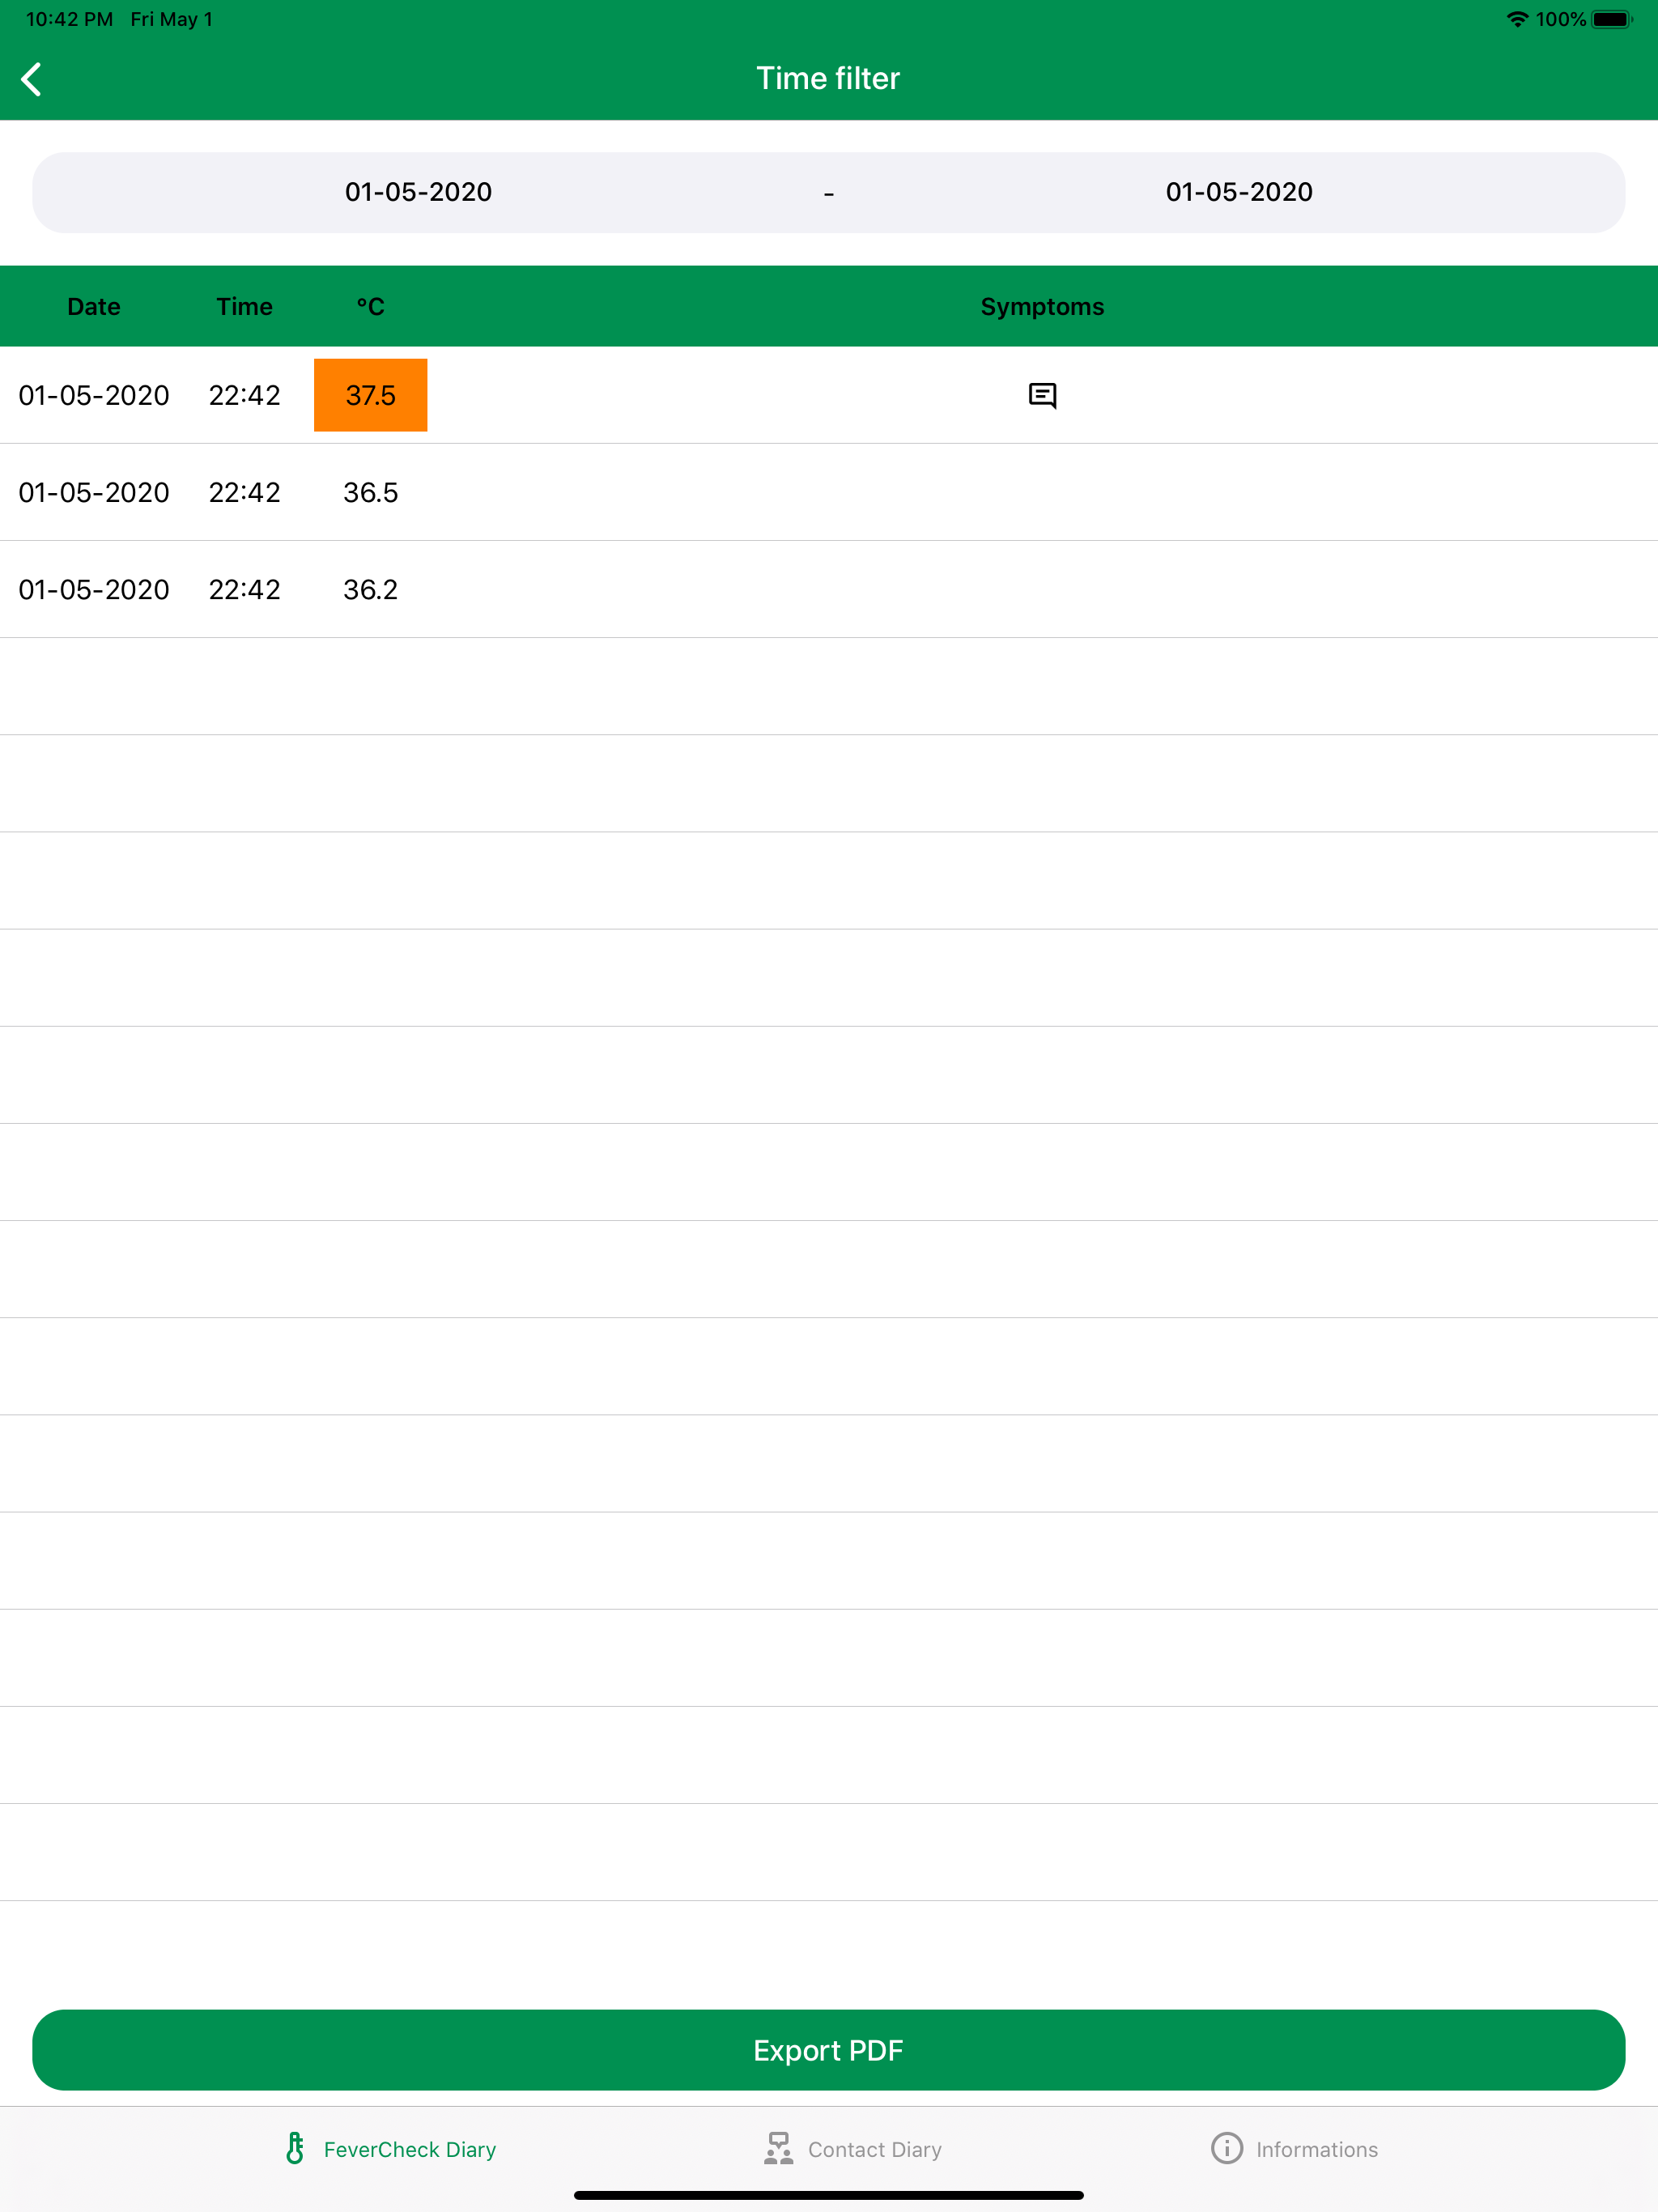Tap the orange 37.5 temperature cell
Image resolution: width=1658 pixels, height=2212 pixels.
[x=370, y=395]
